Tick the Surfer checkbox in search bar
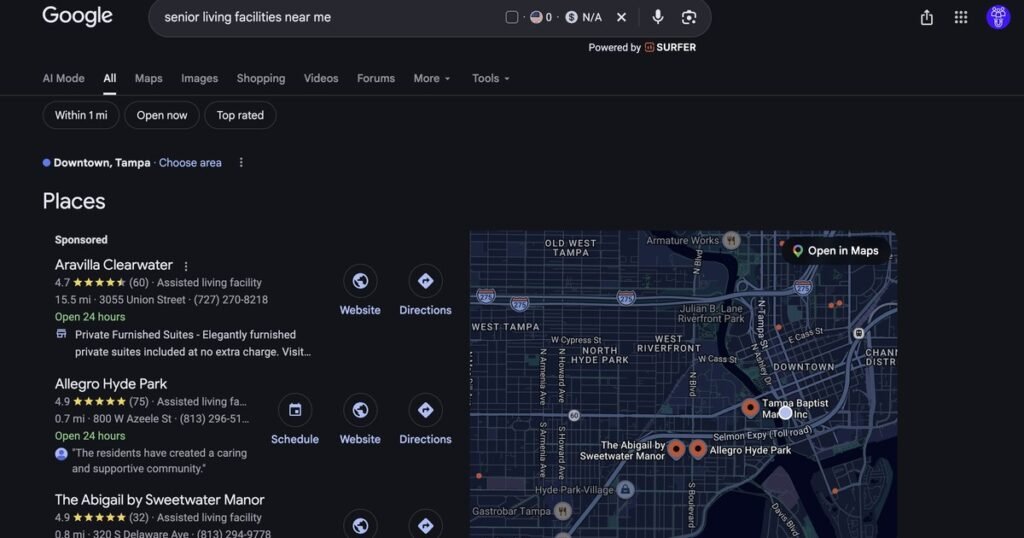This screenshot has height=538, width=1024. pos(511,18)
